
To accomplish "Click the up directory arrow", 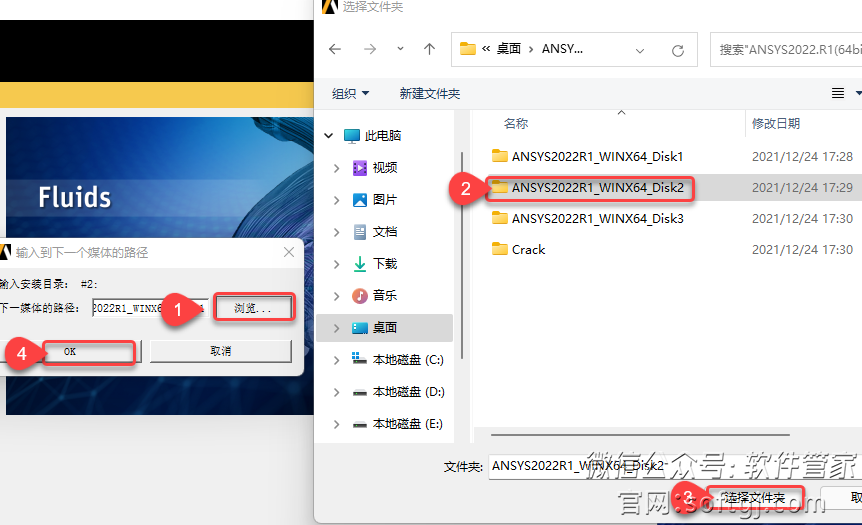I will tap(429, 49).
